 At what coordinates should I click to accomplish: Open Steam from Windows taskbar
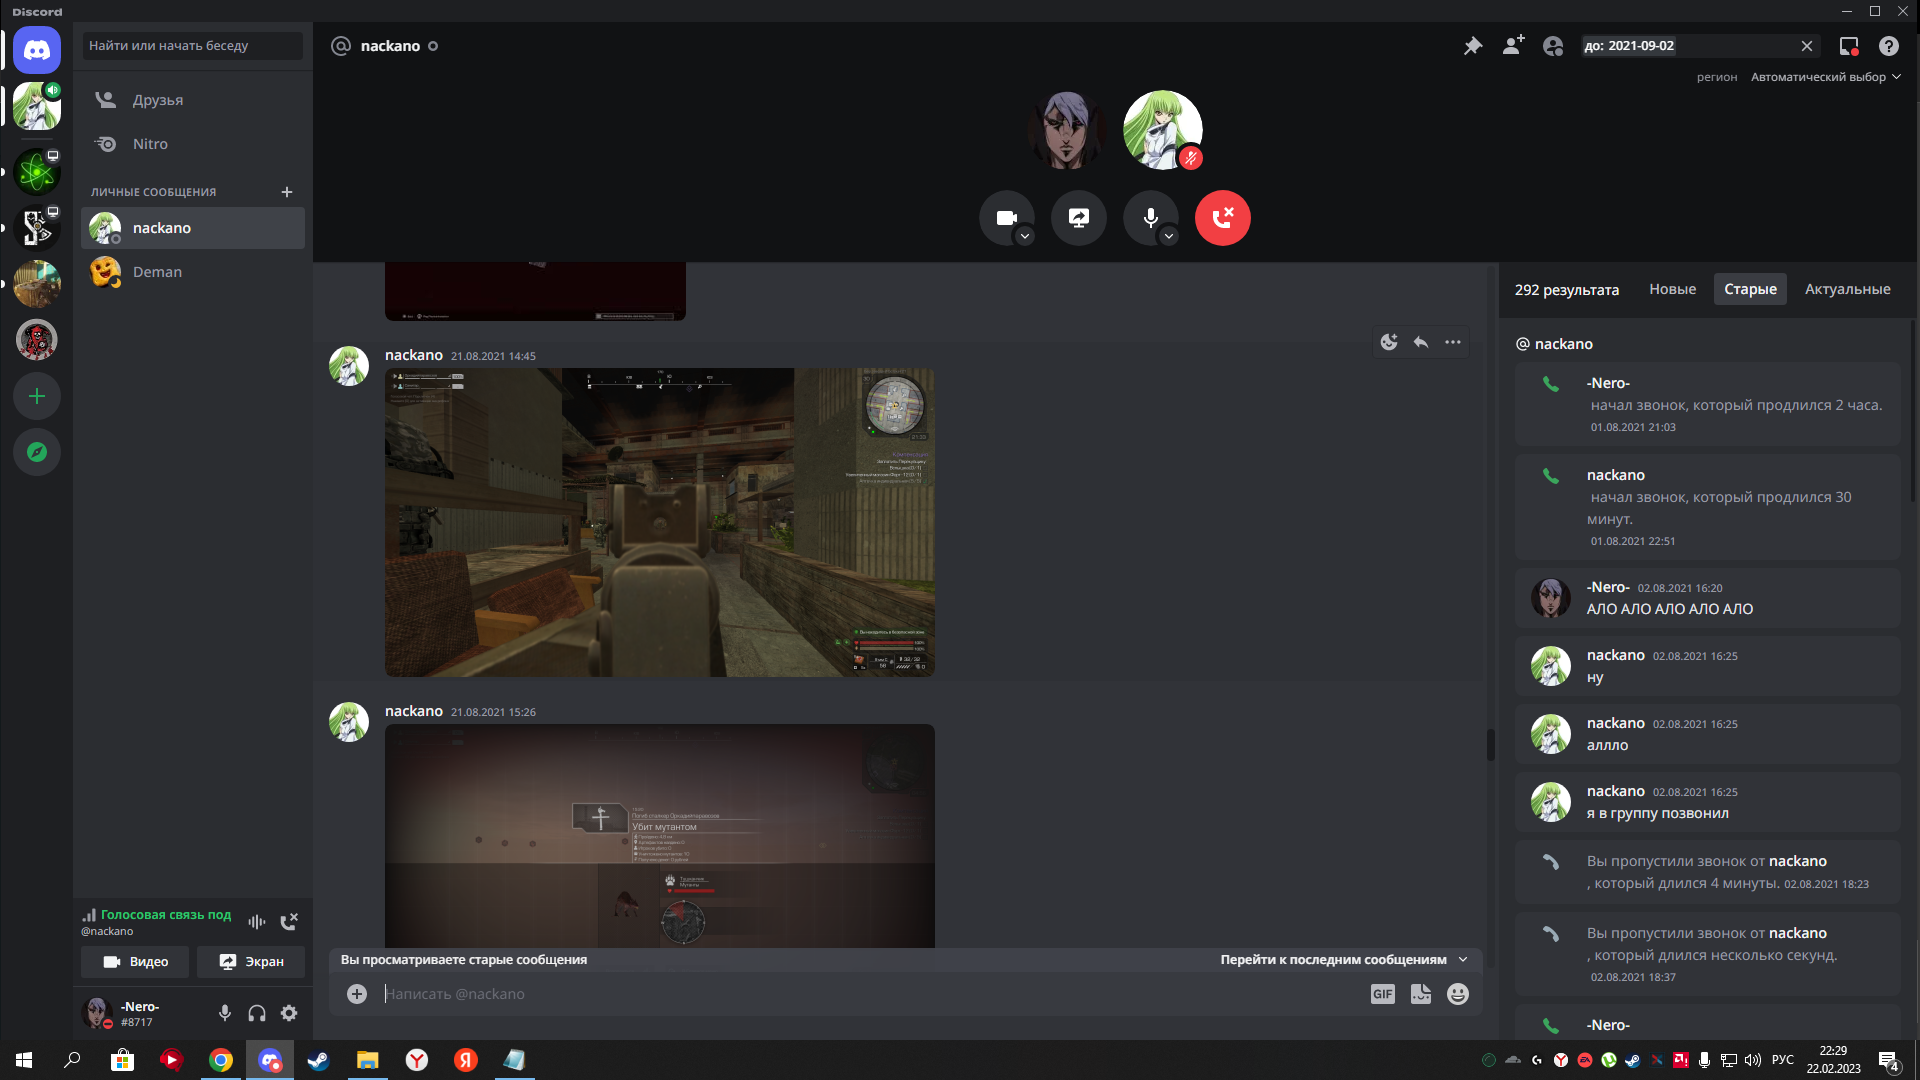[318, 1060]
